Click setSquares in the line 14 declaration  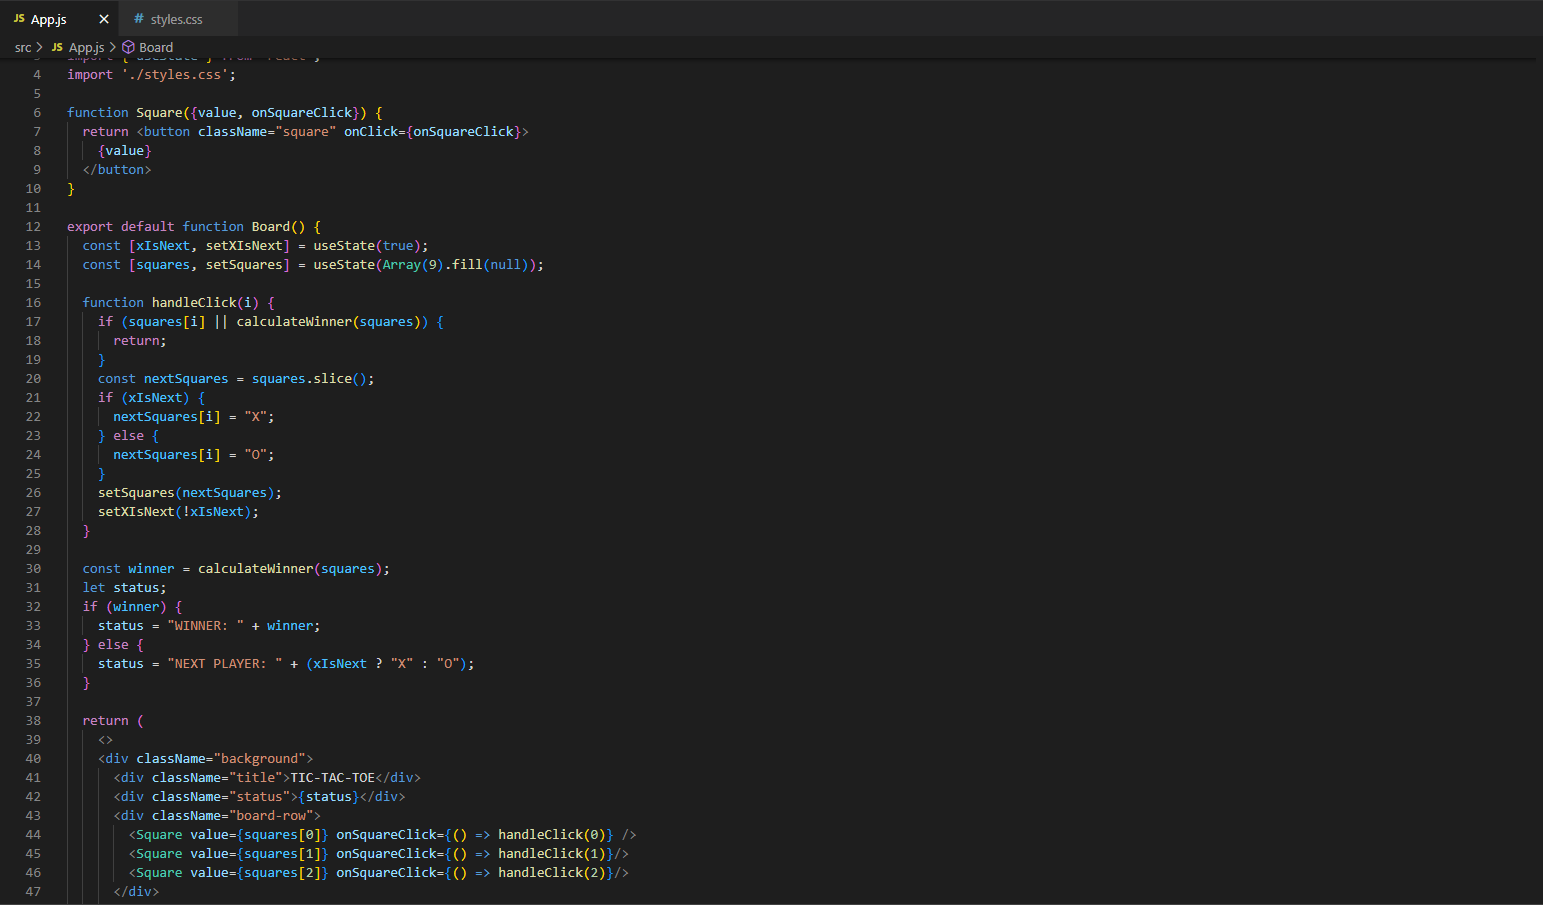244,265
